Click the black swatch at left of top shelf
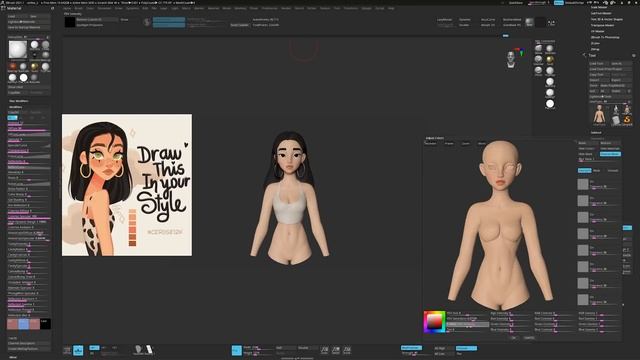This screenshot has height=360, width=640. tap(70, 22)
